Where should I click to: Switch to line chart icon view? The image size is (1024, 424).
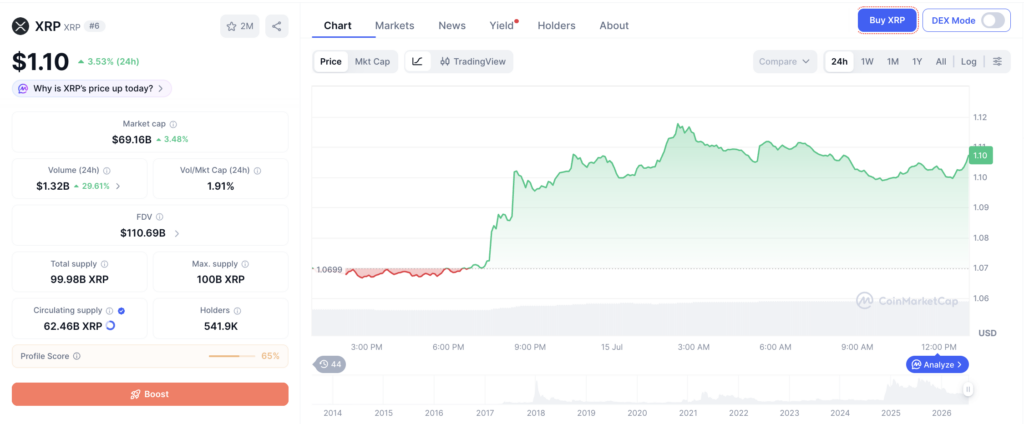418,61
